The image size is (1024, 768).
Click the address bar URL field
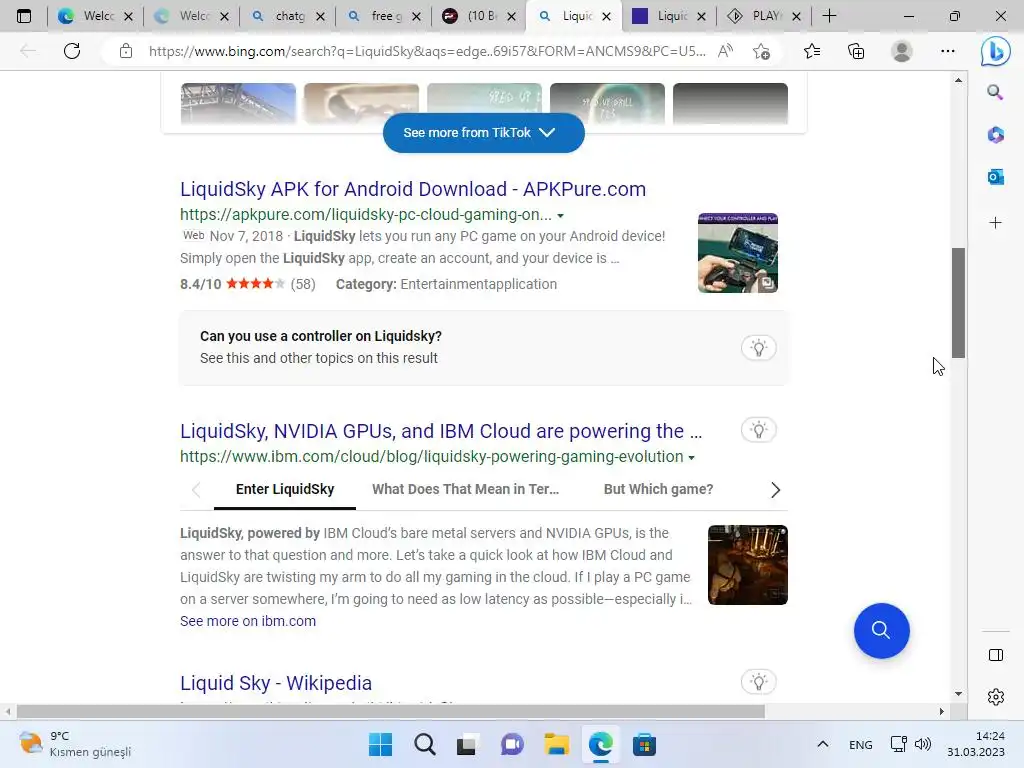click(427, 51)
